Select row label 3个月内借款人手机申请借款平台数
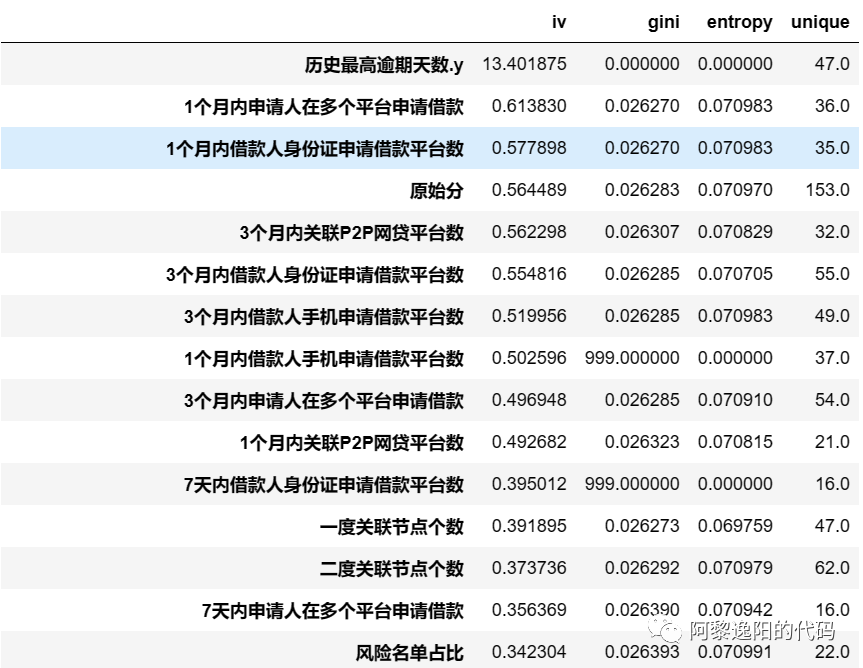863x668 pixels. pyautogui.click(x=324, y=317)
